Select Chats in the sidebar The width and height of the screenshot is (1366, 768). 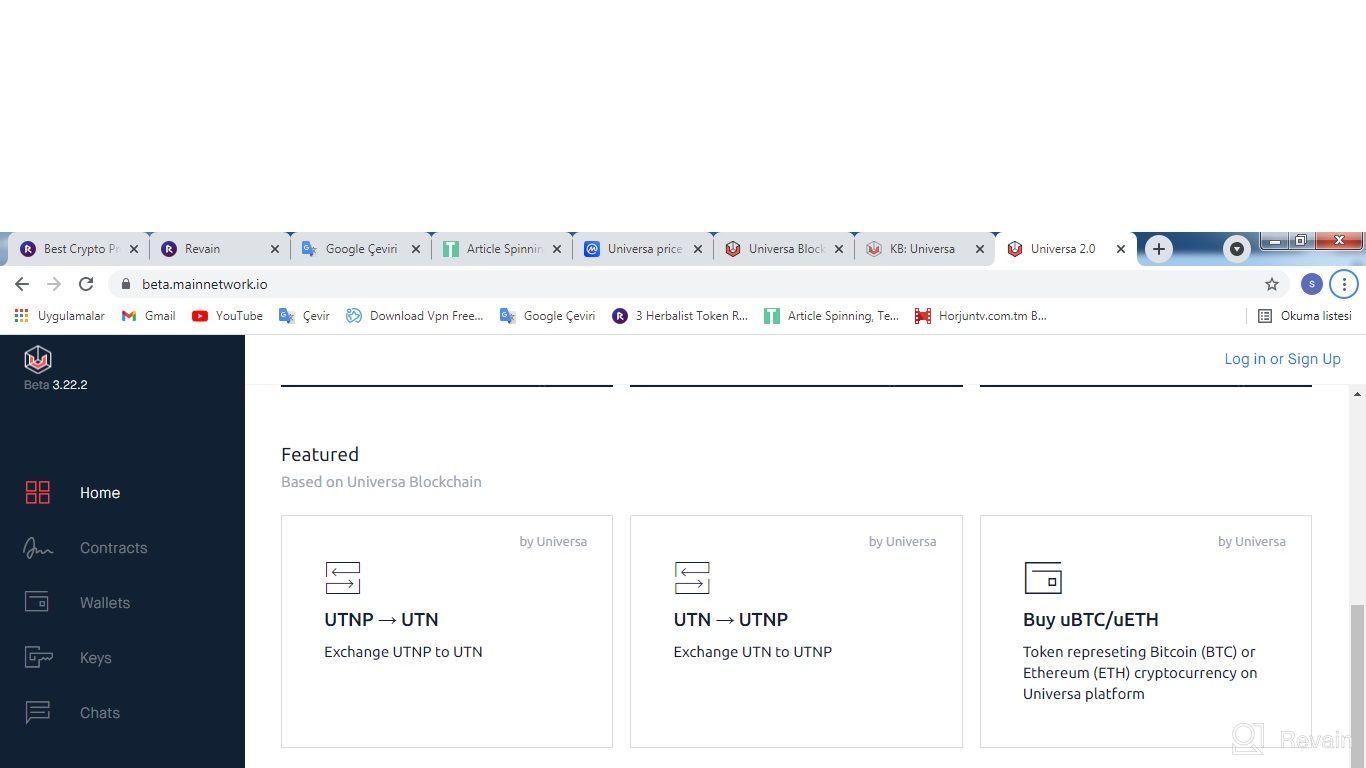pyautogui.click(x=100, y=713)
